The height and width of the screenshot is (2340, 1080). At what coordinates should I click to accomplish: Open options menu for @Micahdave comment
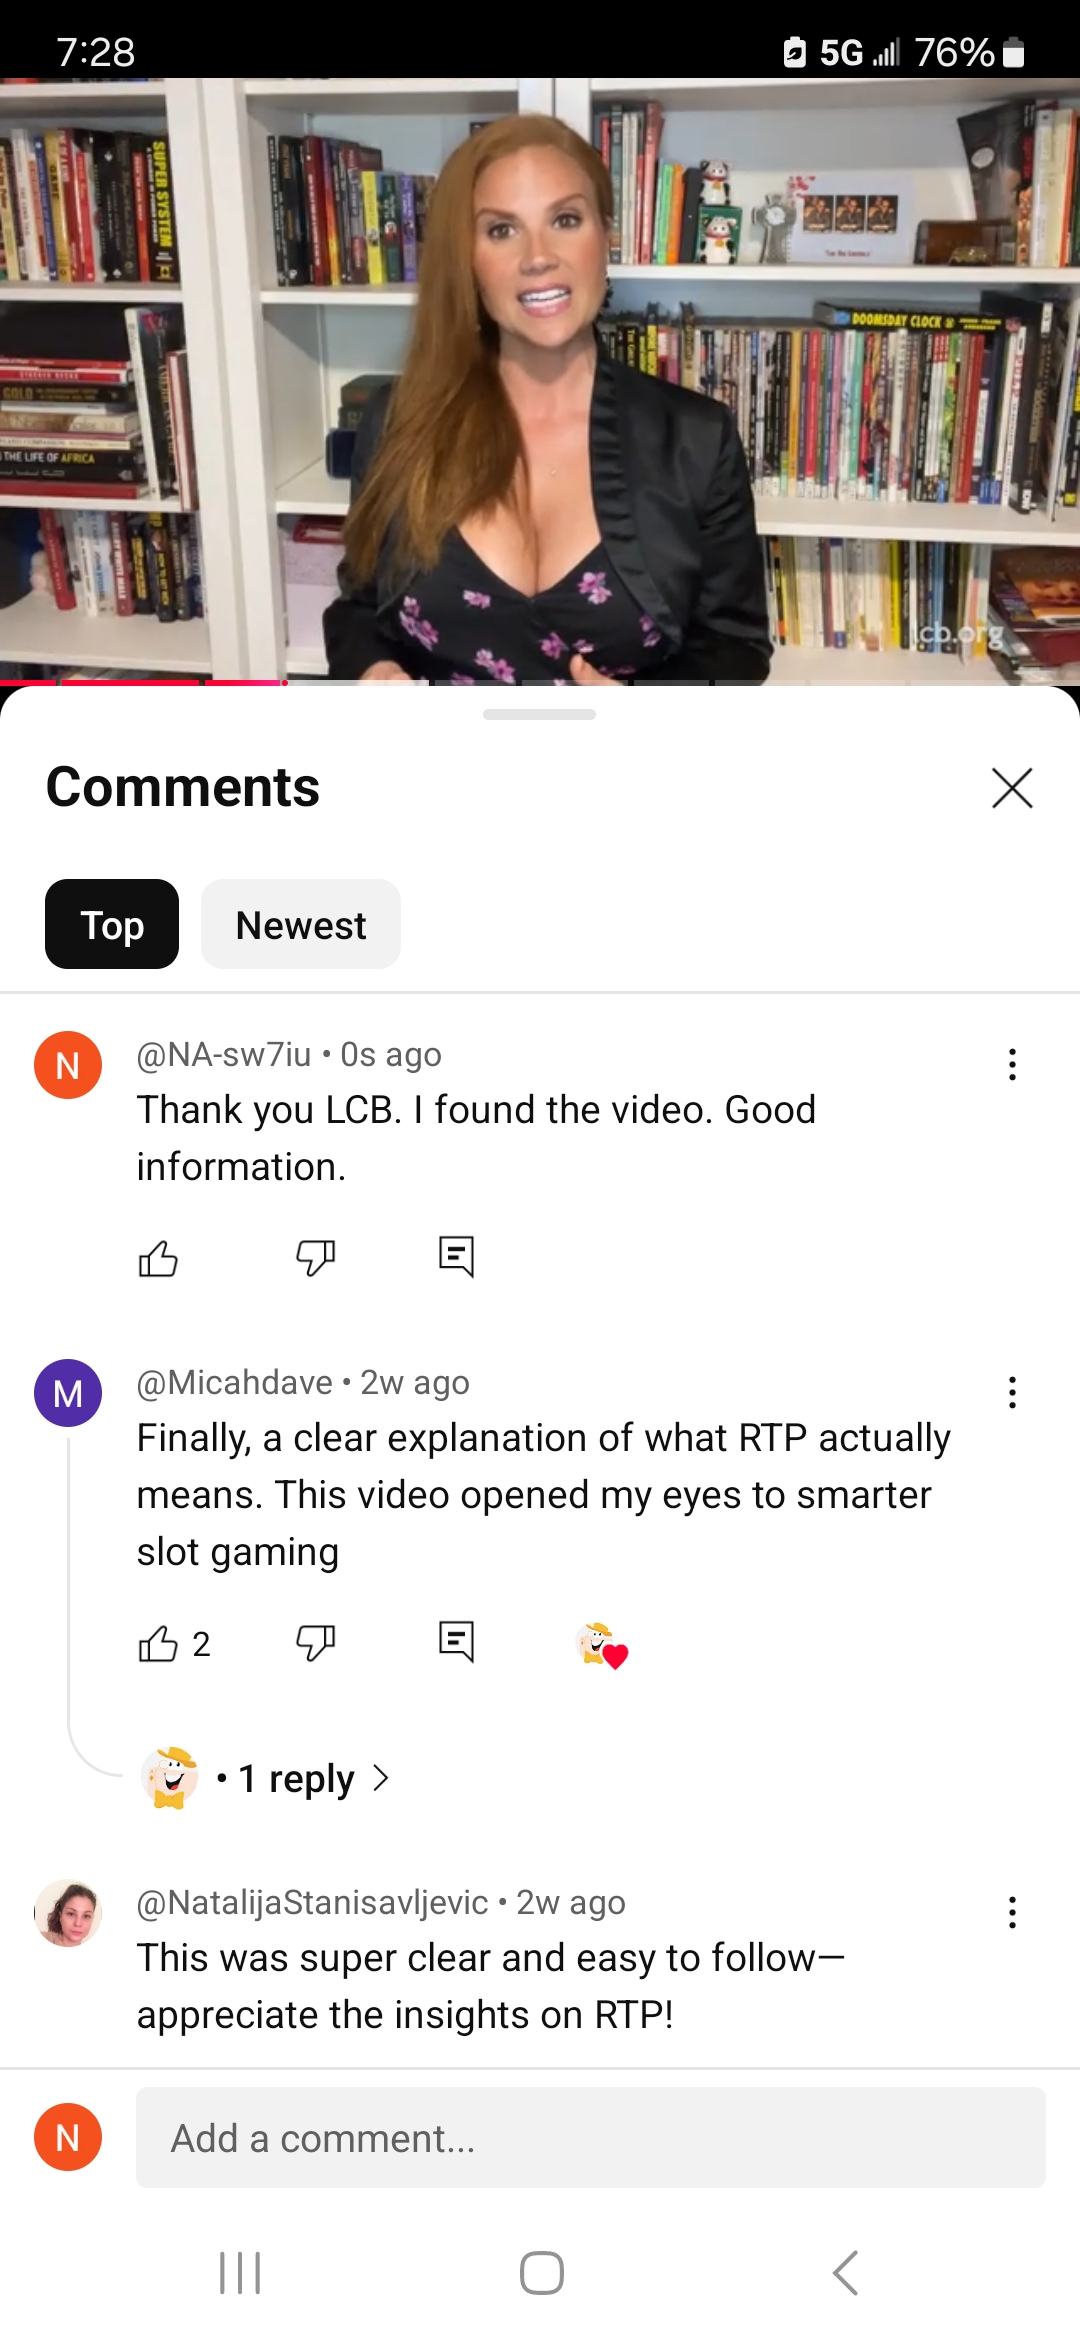point(1012,1392)
